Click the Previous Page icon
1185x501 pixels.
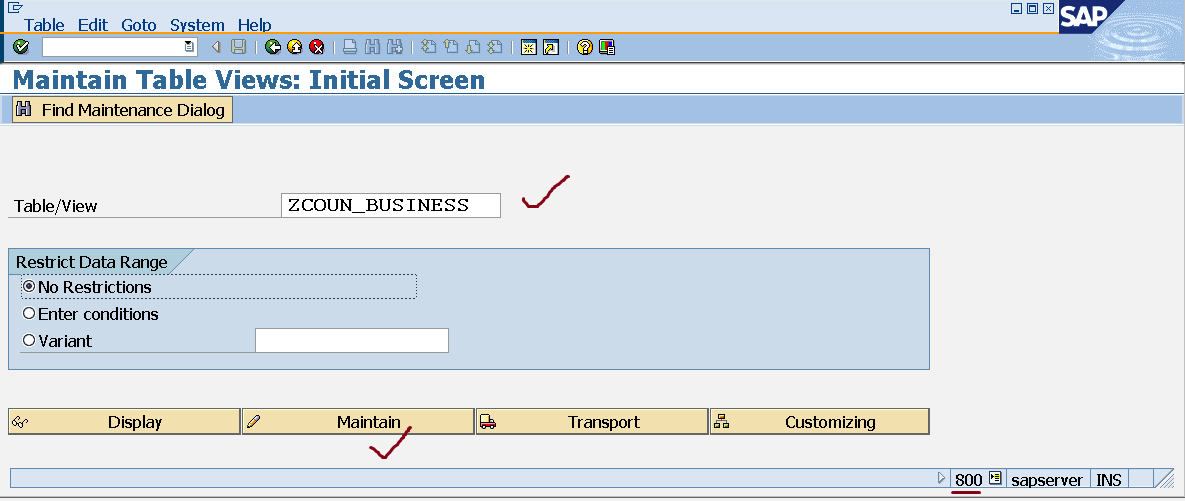pos(451,48)
